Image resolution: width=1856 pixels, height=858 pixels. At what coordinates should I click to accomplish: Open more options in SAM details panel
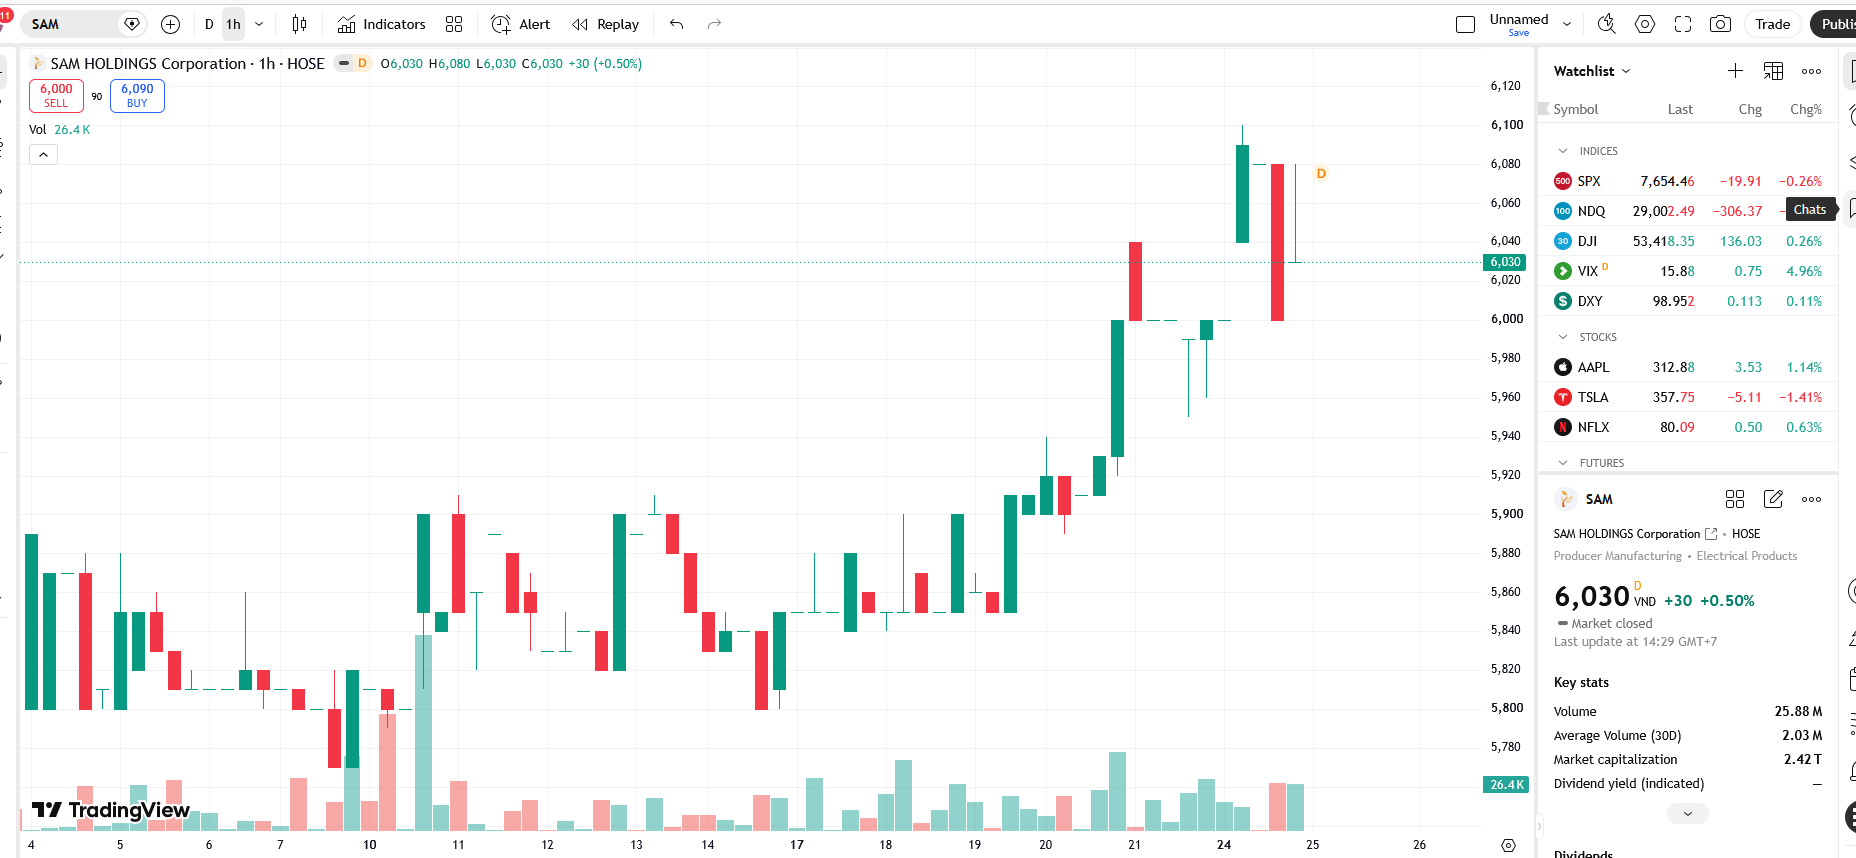[1811, 499]
